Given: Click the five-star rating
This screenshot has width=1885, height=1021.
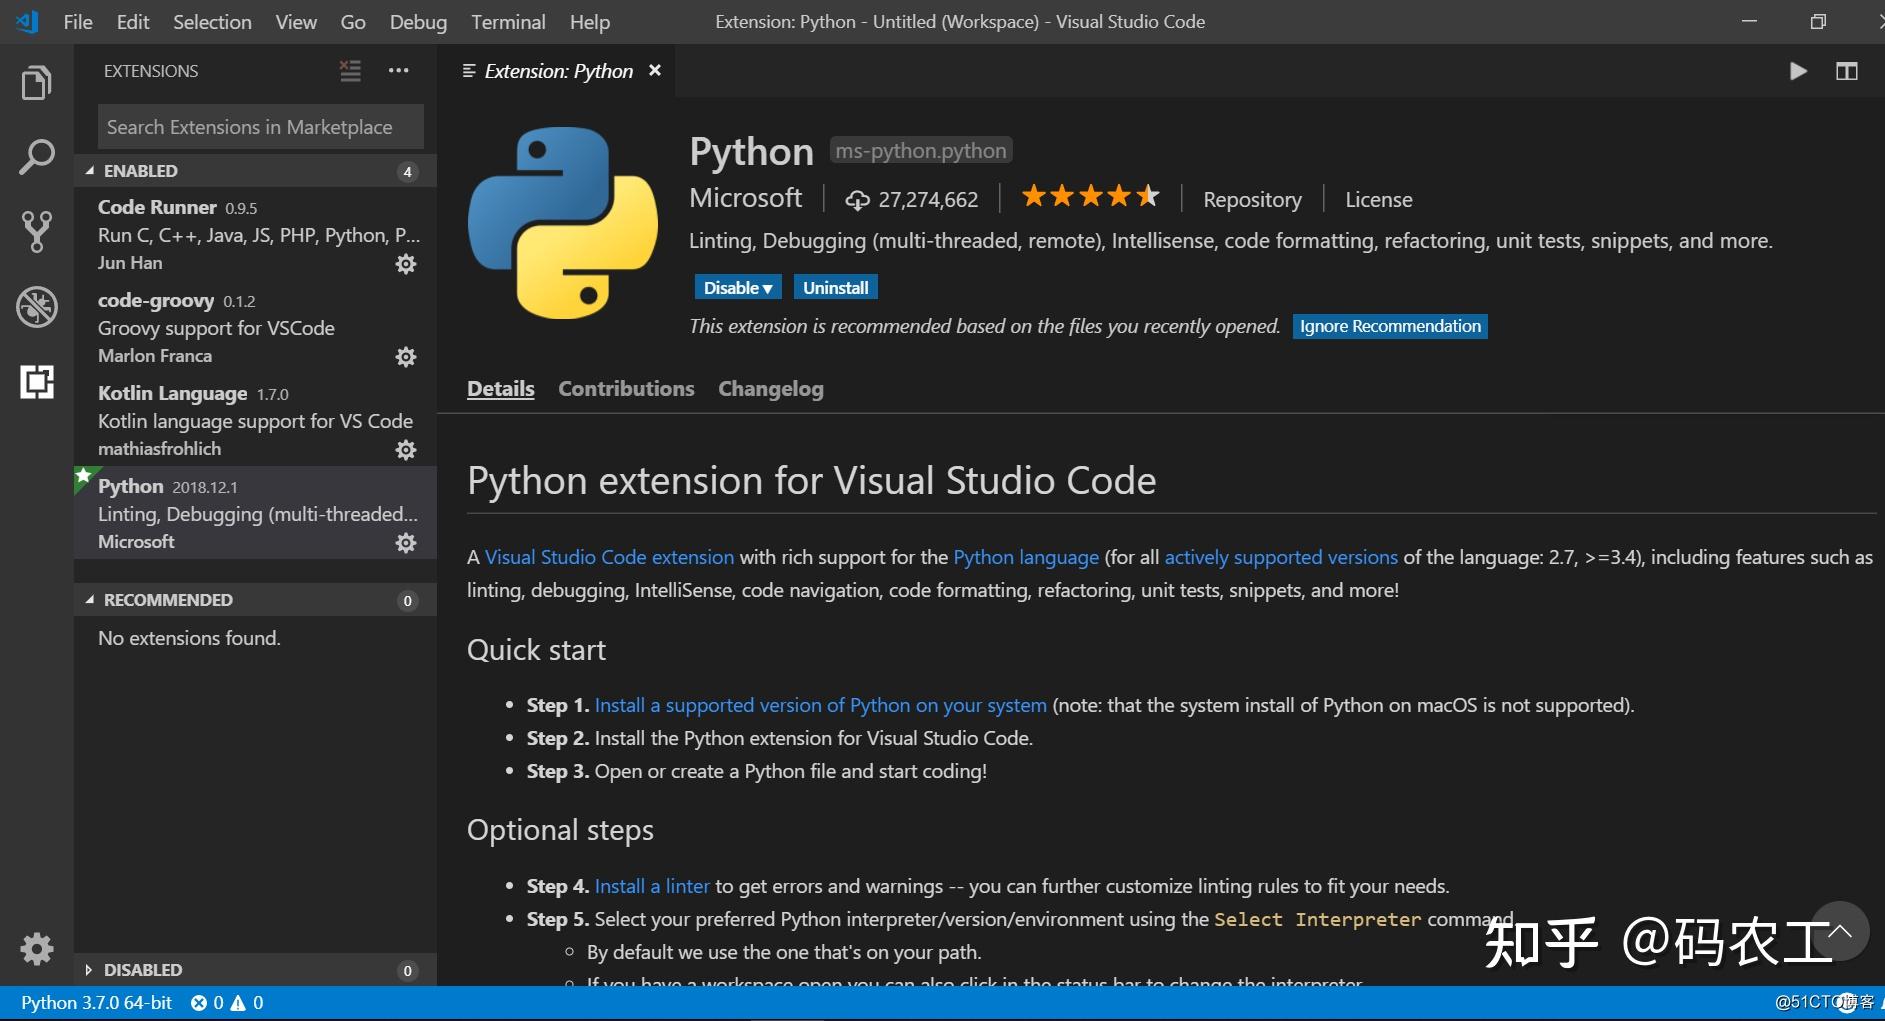Looking at the screenshot, I should [x=1090, y=196].
